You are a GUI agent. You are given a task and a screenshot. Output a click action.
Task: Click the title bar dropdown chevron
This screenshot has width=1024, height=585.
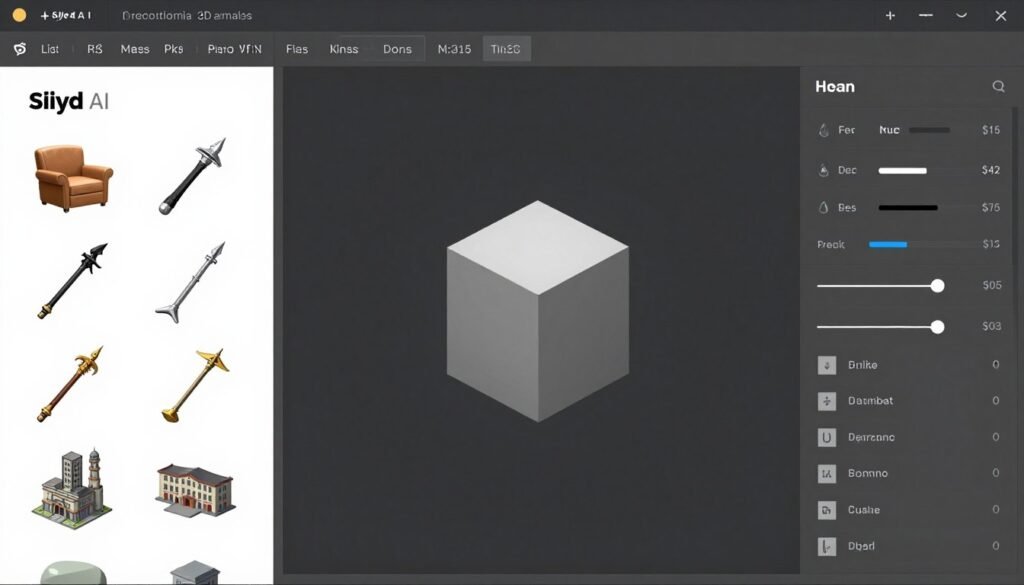tap(961, 15)
